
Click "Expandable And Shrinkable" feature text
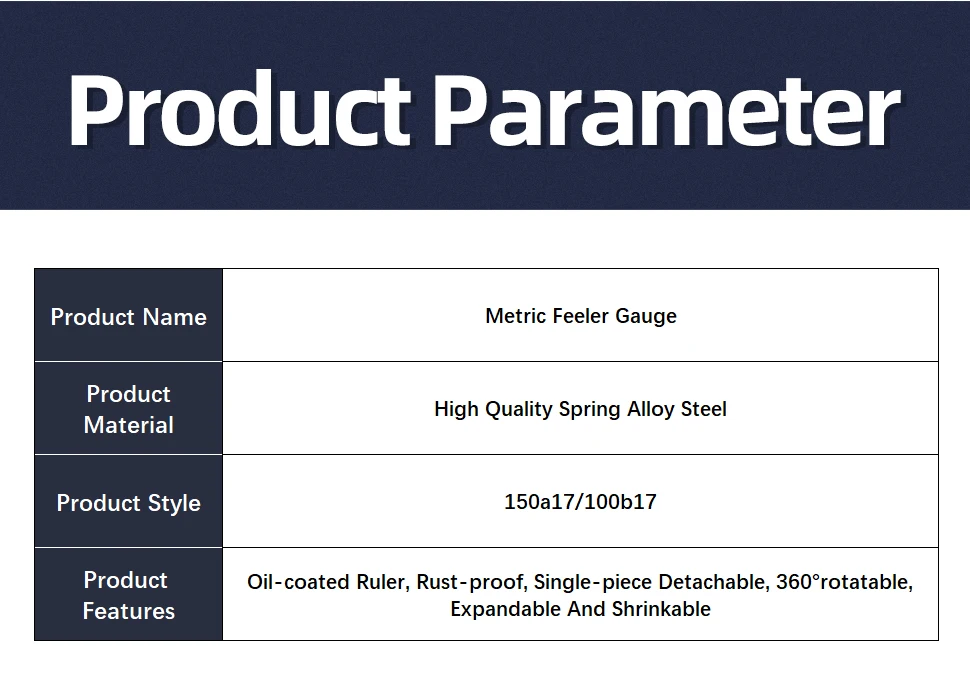[x=580, y=609]
